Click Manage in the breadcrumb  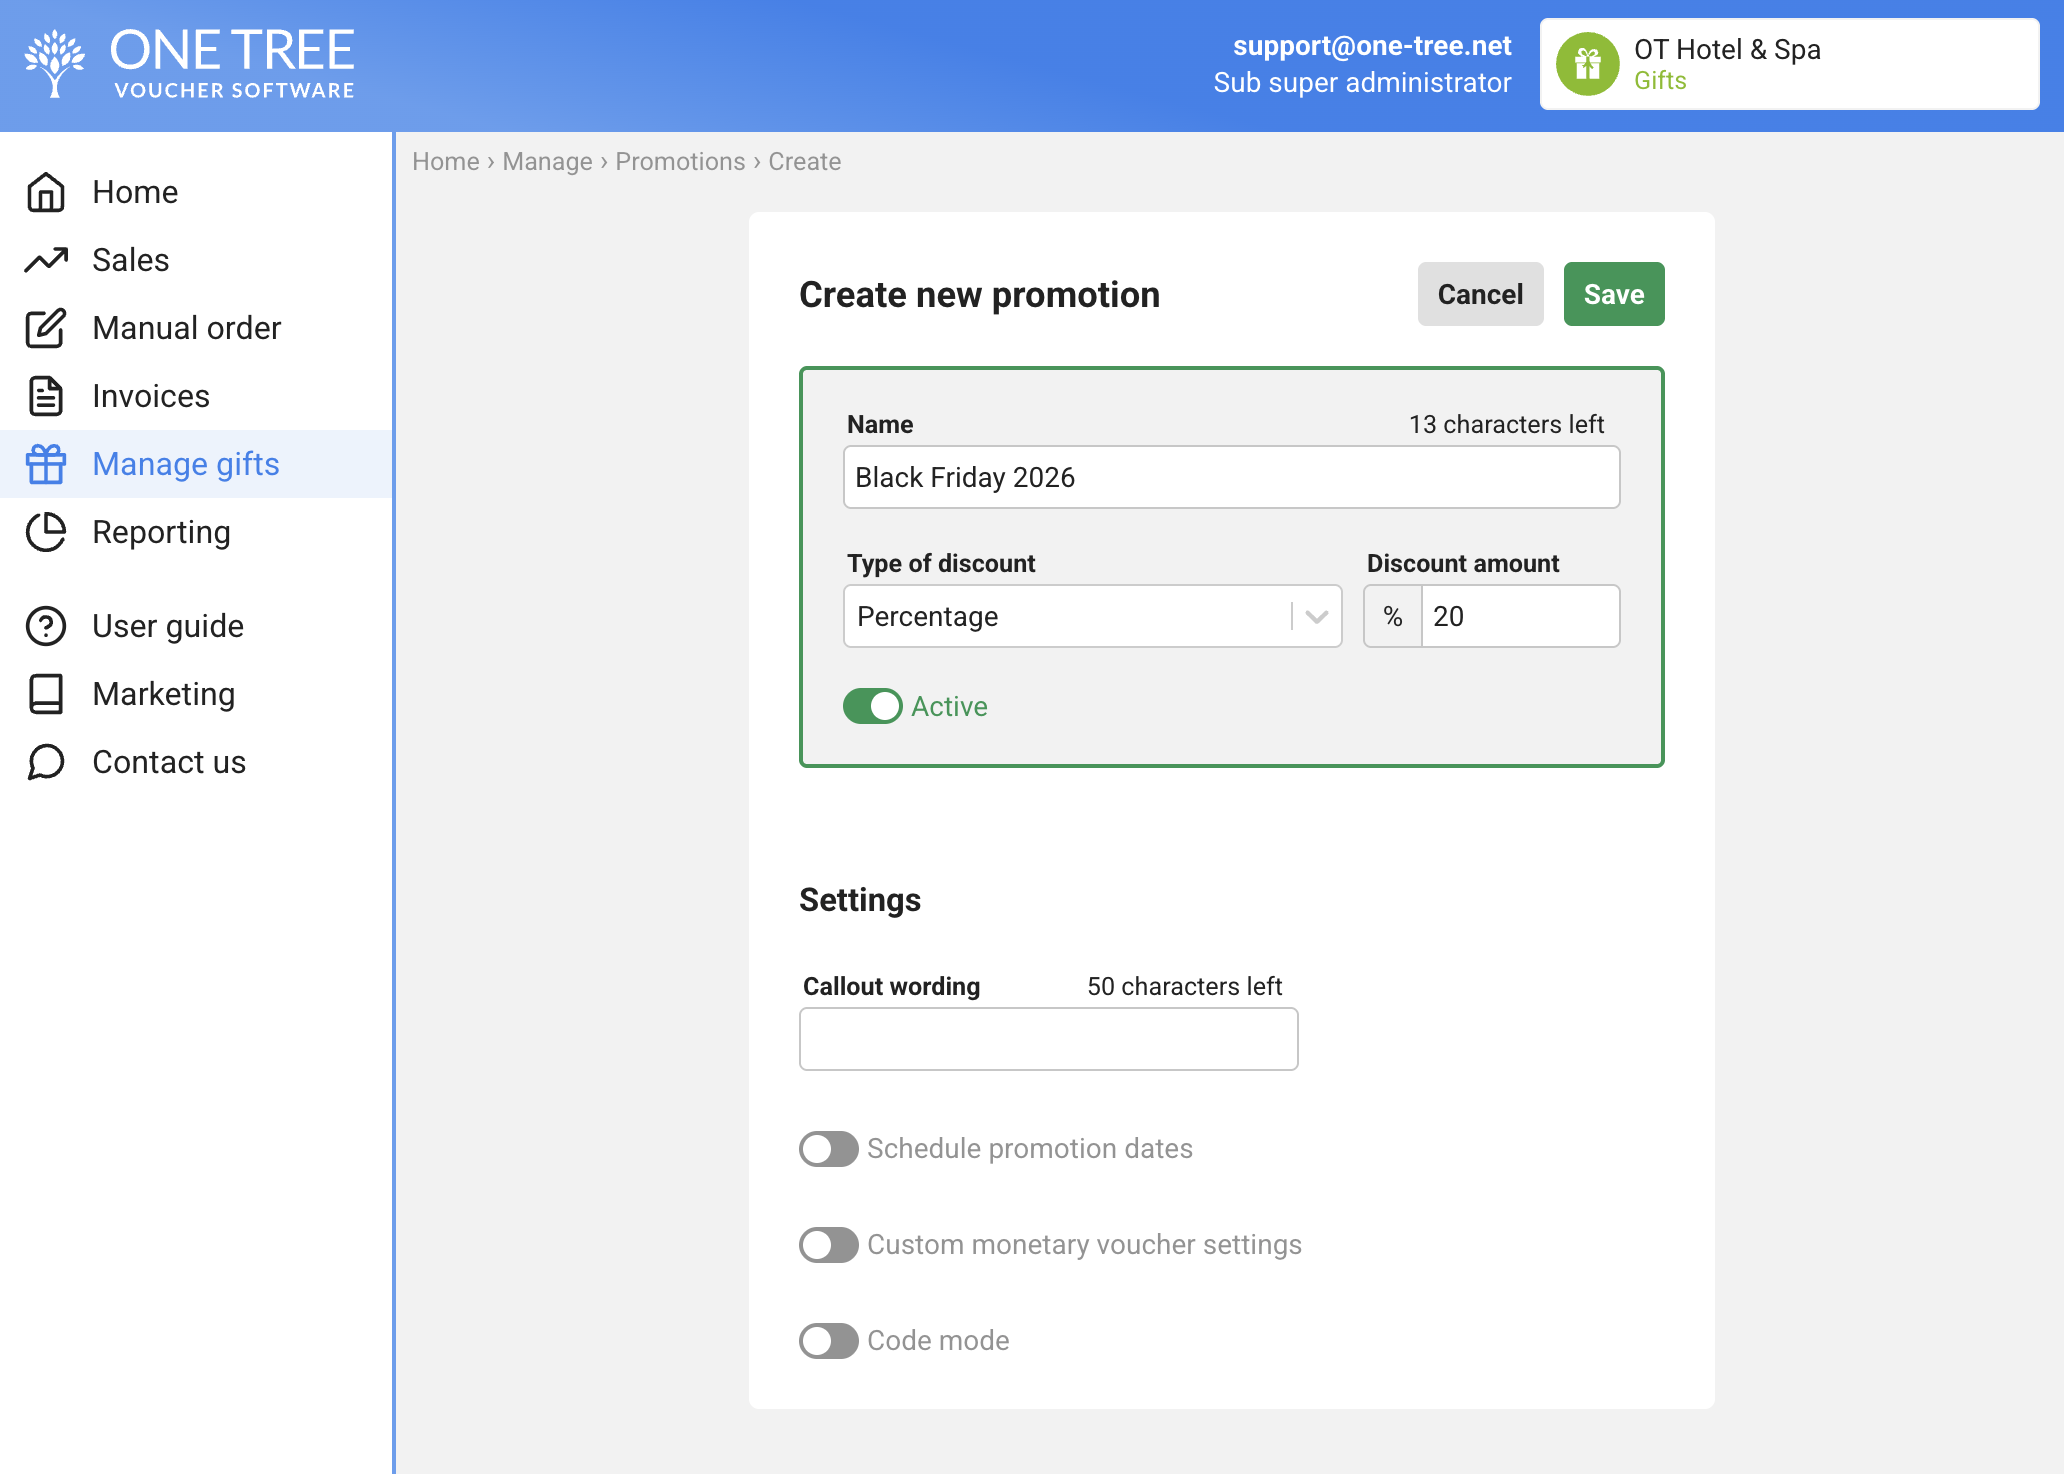coord(547,161)
